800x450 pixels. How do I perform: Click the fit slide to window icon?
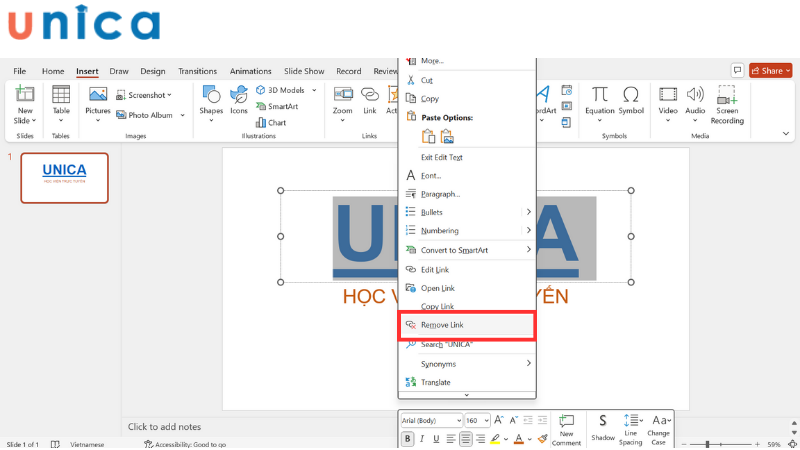[792, 444]
